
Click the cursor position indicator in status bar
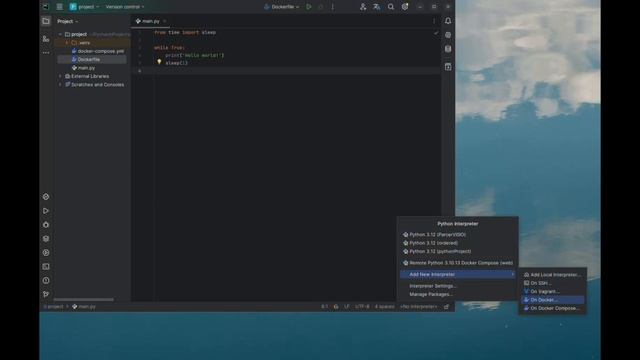324,307
